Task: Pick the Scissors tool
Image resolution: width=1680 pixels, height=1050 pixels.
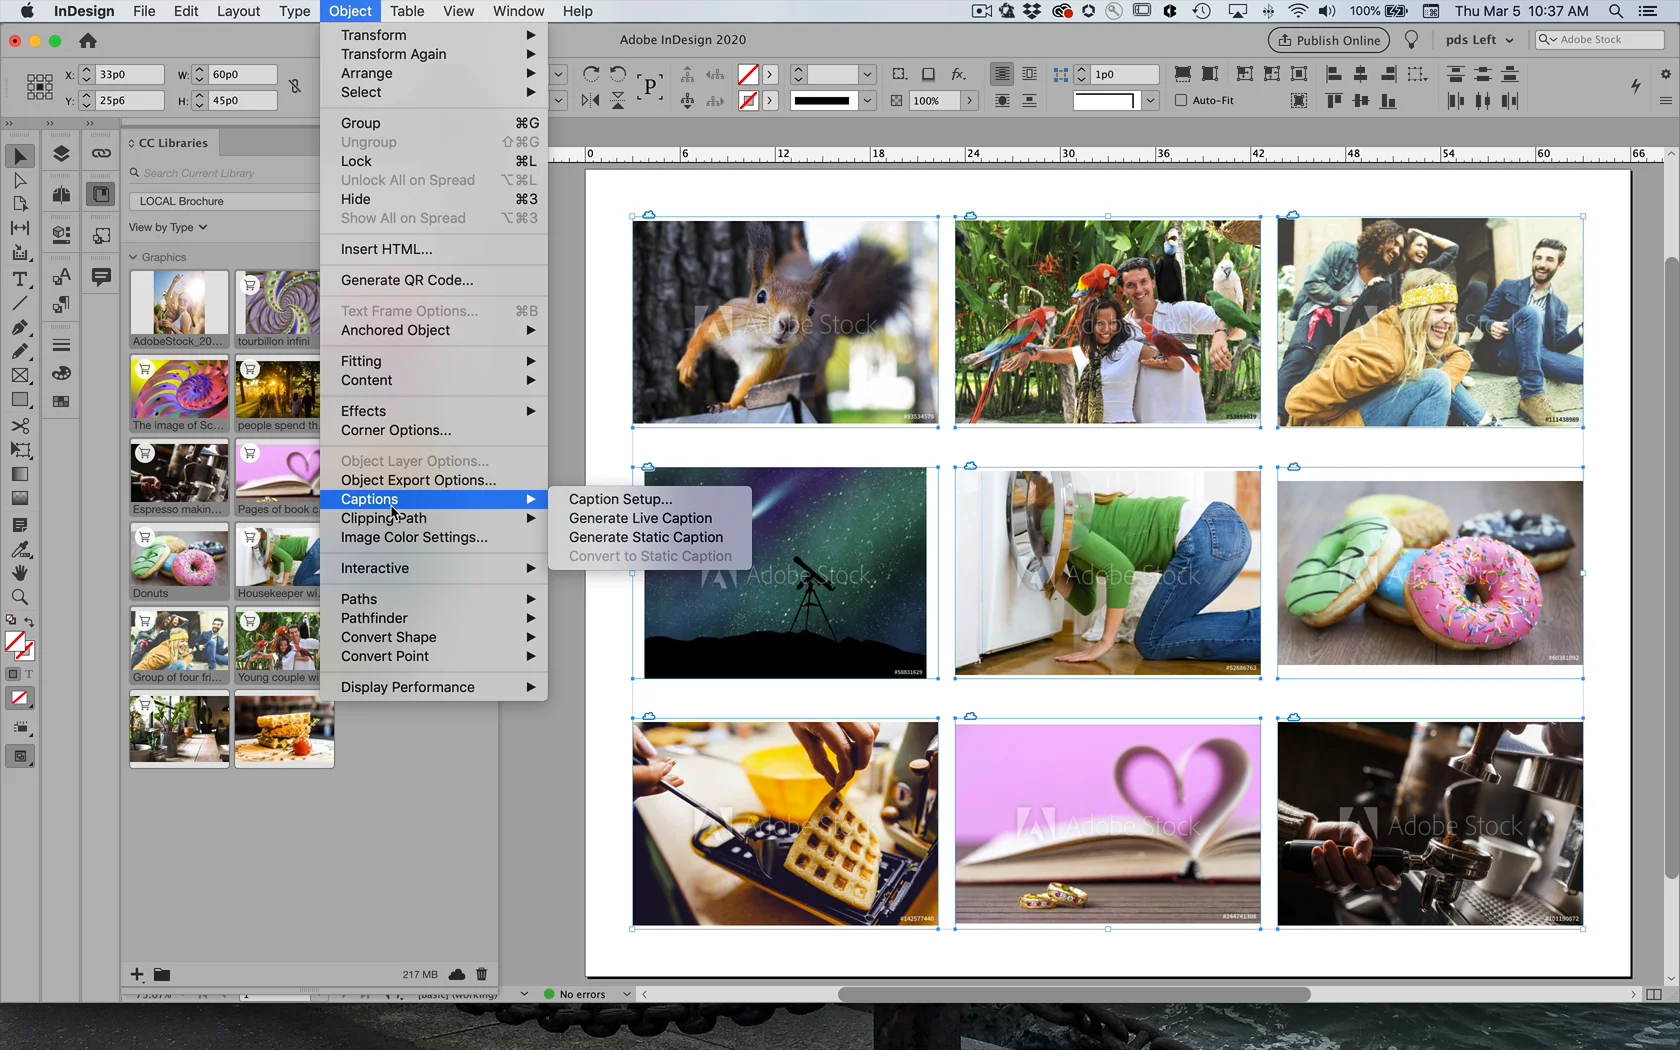Action: [20, 425]
